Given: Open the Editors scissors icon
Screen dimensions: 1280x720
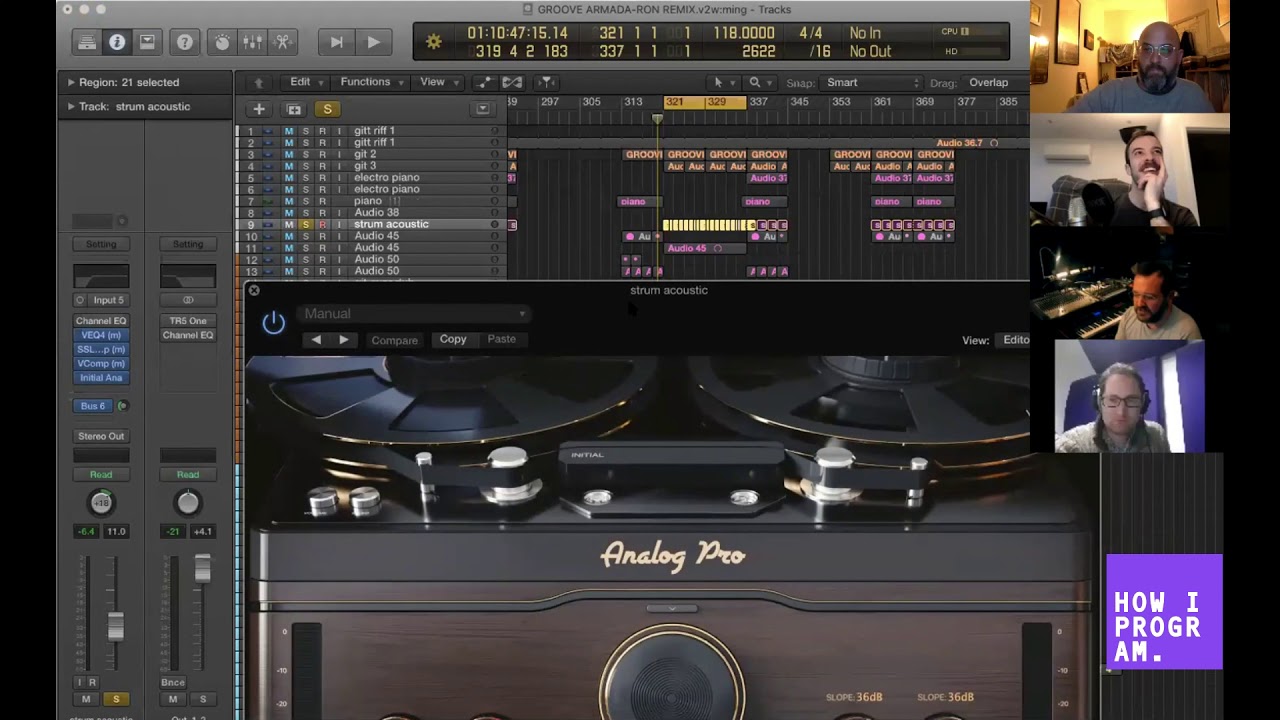Looking at the screenshot, I should click(282, 42).
